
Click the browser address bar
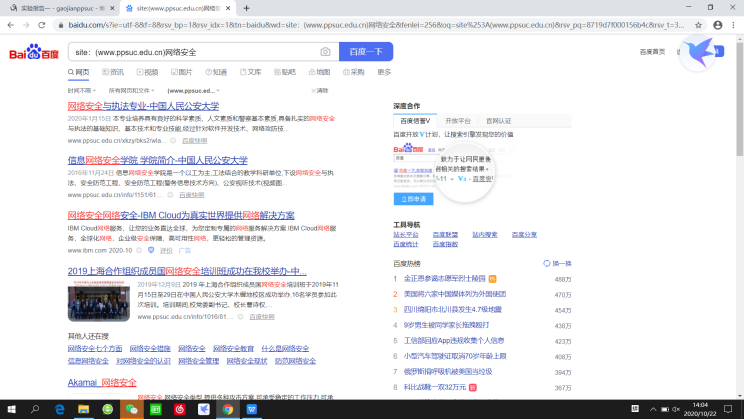pos(375,25)
